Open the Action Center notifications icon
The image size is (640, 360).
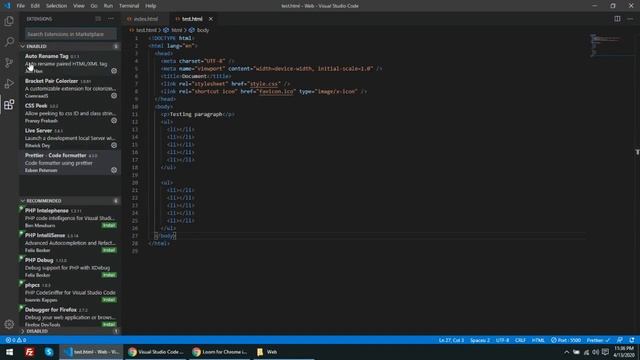point(605,352)
